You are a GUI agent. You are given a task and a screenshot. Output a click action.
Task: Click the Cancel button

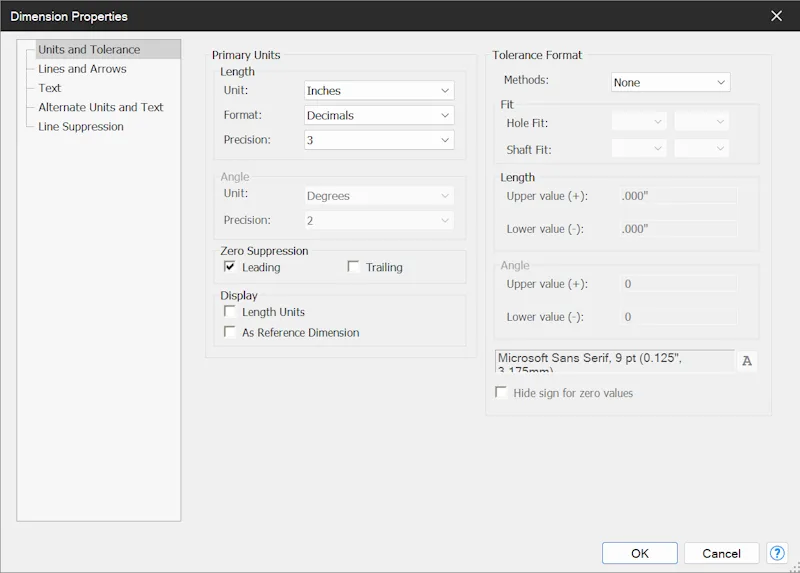point(721,553)
